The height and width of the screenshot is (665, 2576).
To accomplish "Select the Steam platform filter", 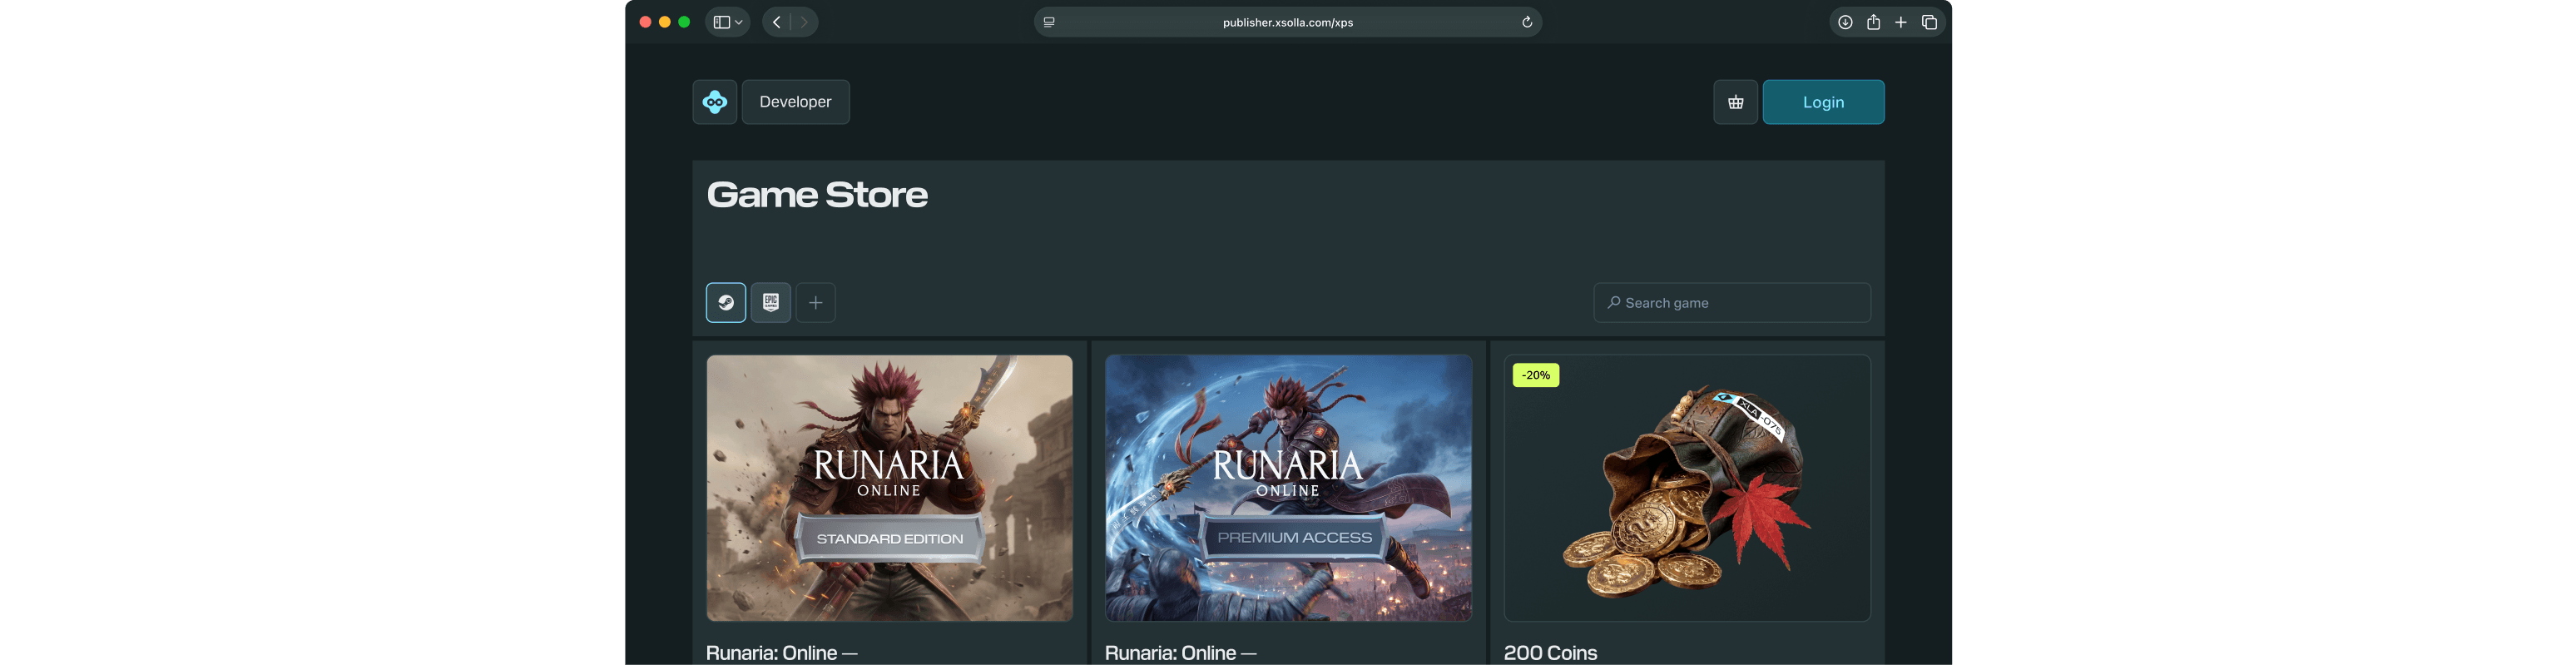I will coord(726,303).
